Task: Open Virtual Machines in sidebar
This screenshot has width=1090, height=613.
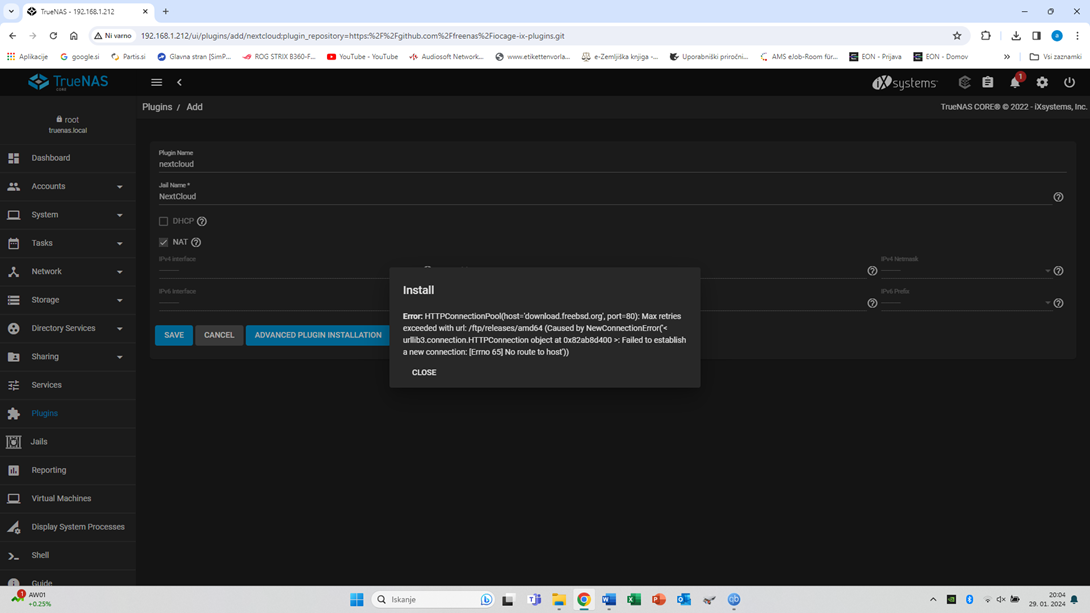Action: [67, 498]
